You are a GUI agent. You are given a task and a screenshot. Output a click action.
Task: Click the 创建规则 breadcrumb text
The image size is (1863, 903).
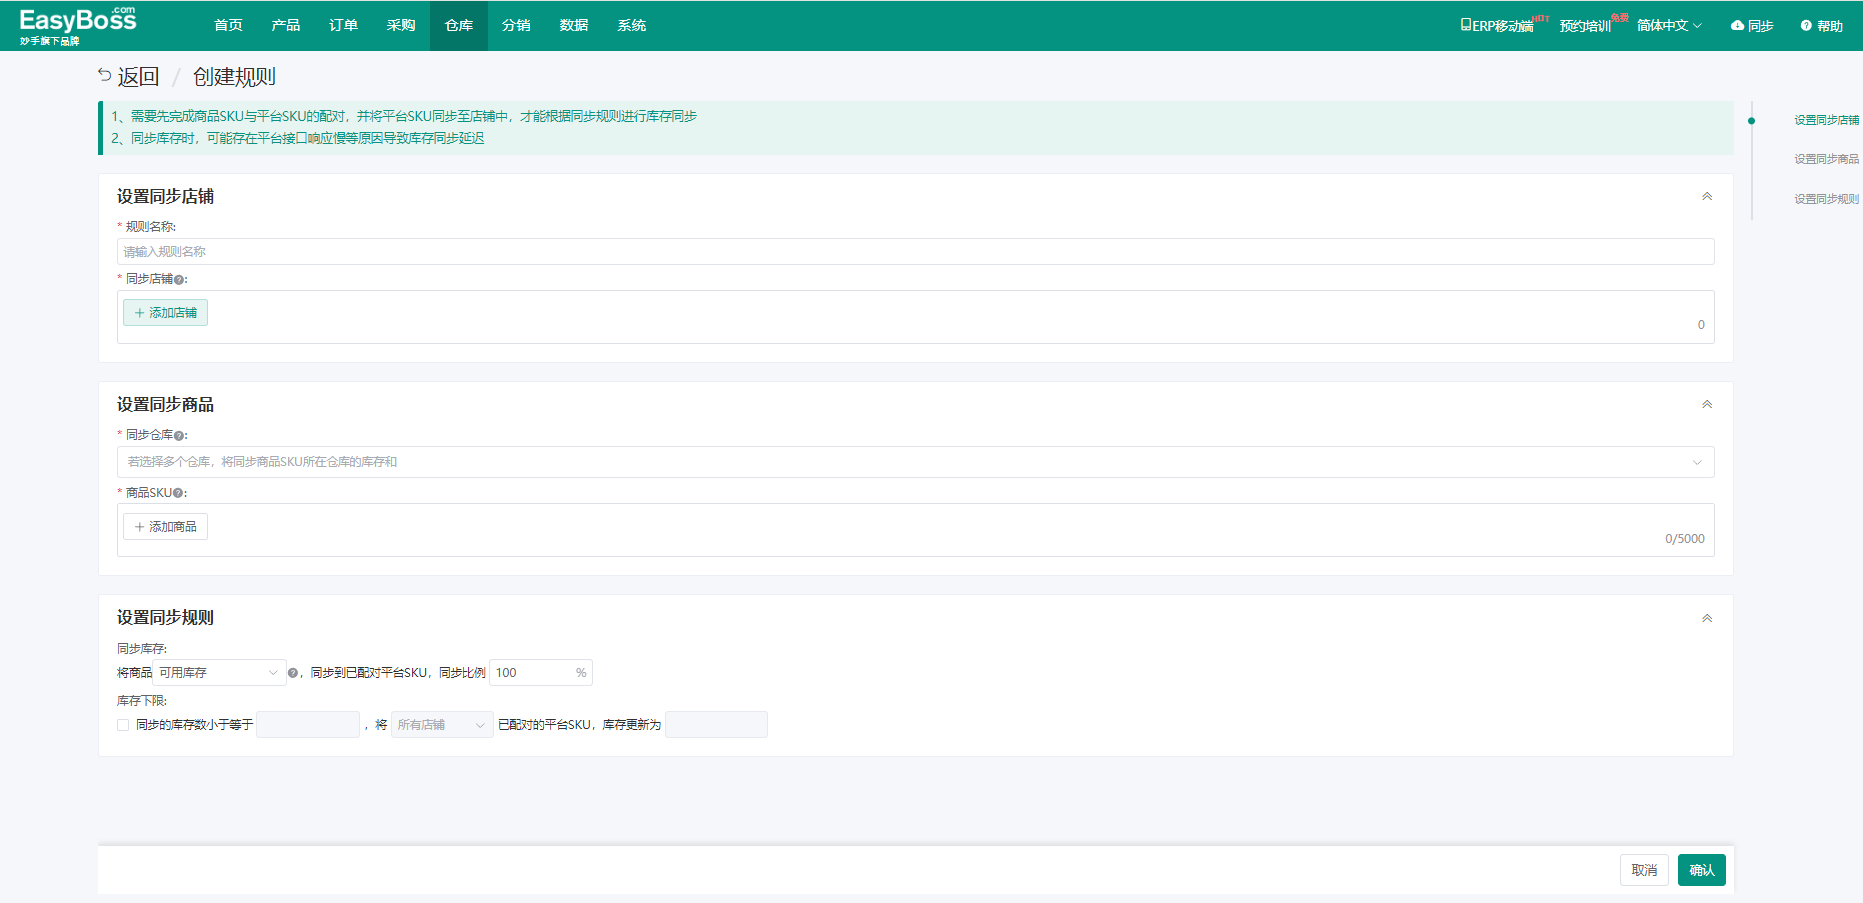point(234,77)
